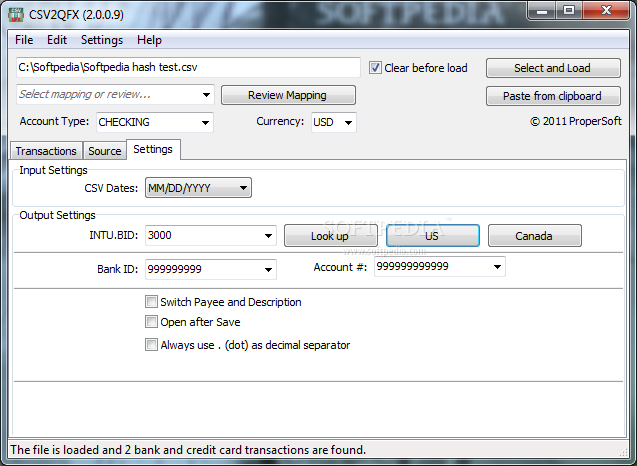Open the Settings menu in menu bar
The height and width of the screenshot is (466, 637).
coord(102,40)
